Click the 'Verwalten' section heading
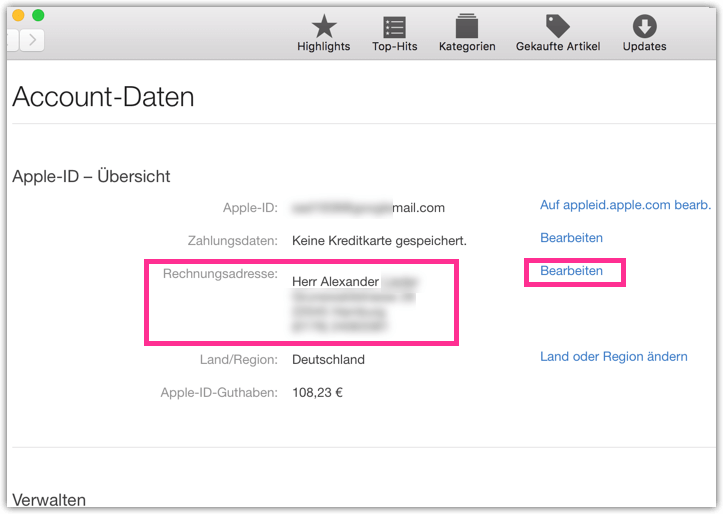Image resolution: width=723 pixels, height=514 pixels. 49,500
